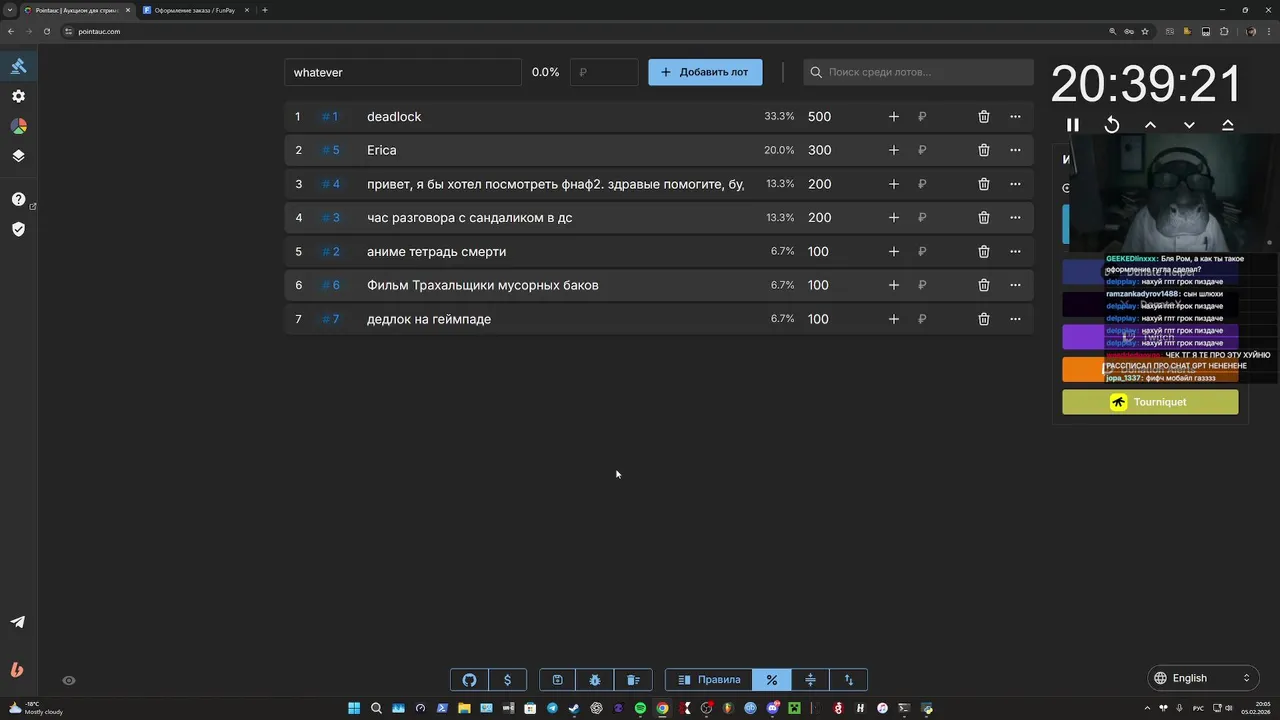
Task: Click the bug report icon
Action: click(595, 680)
